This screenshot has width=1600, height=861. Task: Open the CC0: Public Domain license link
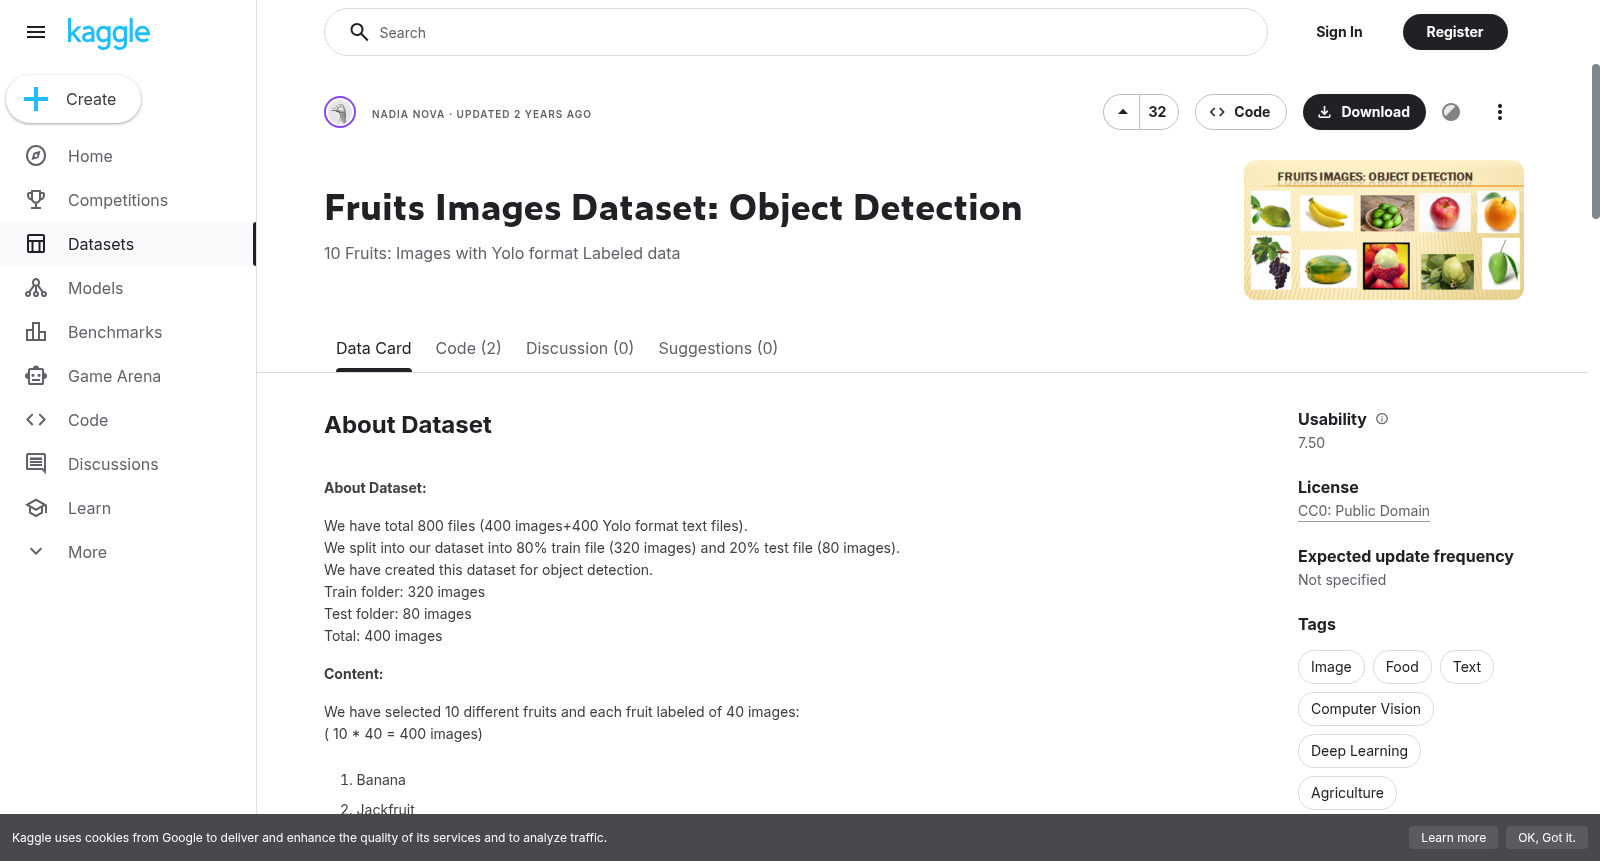[x=1363, y=511]
